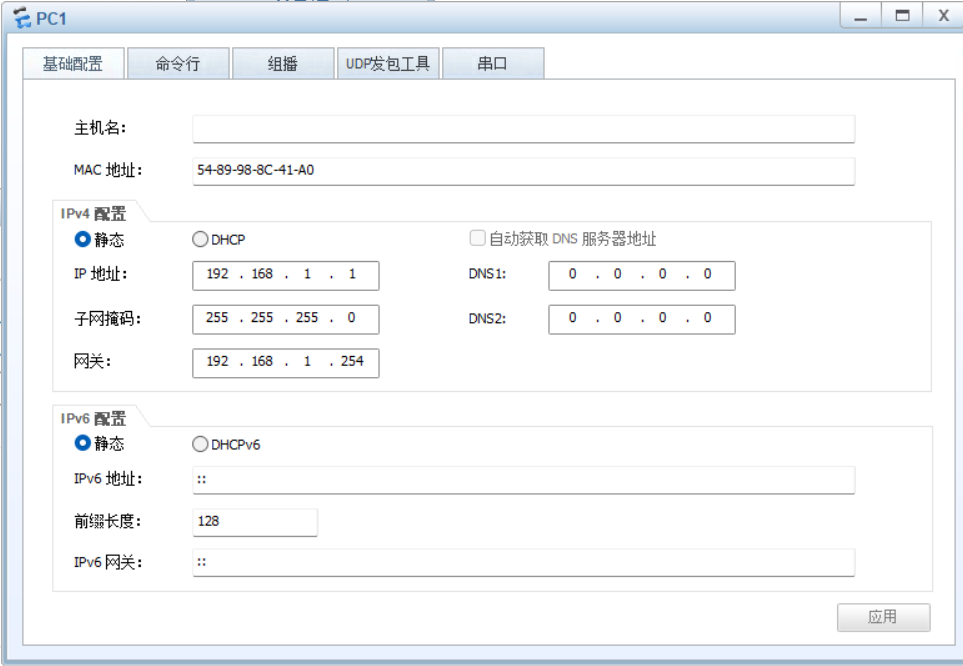Open the 组播 tab
Viewport: 963px width, 666px height.
283,63
